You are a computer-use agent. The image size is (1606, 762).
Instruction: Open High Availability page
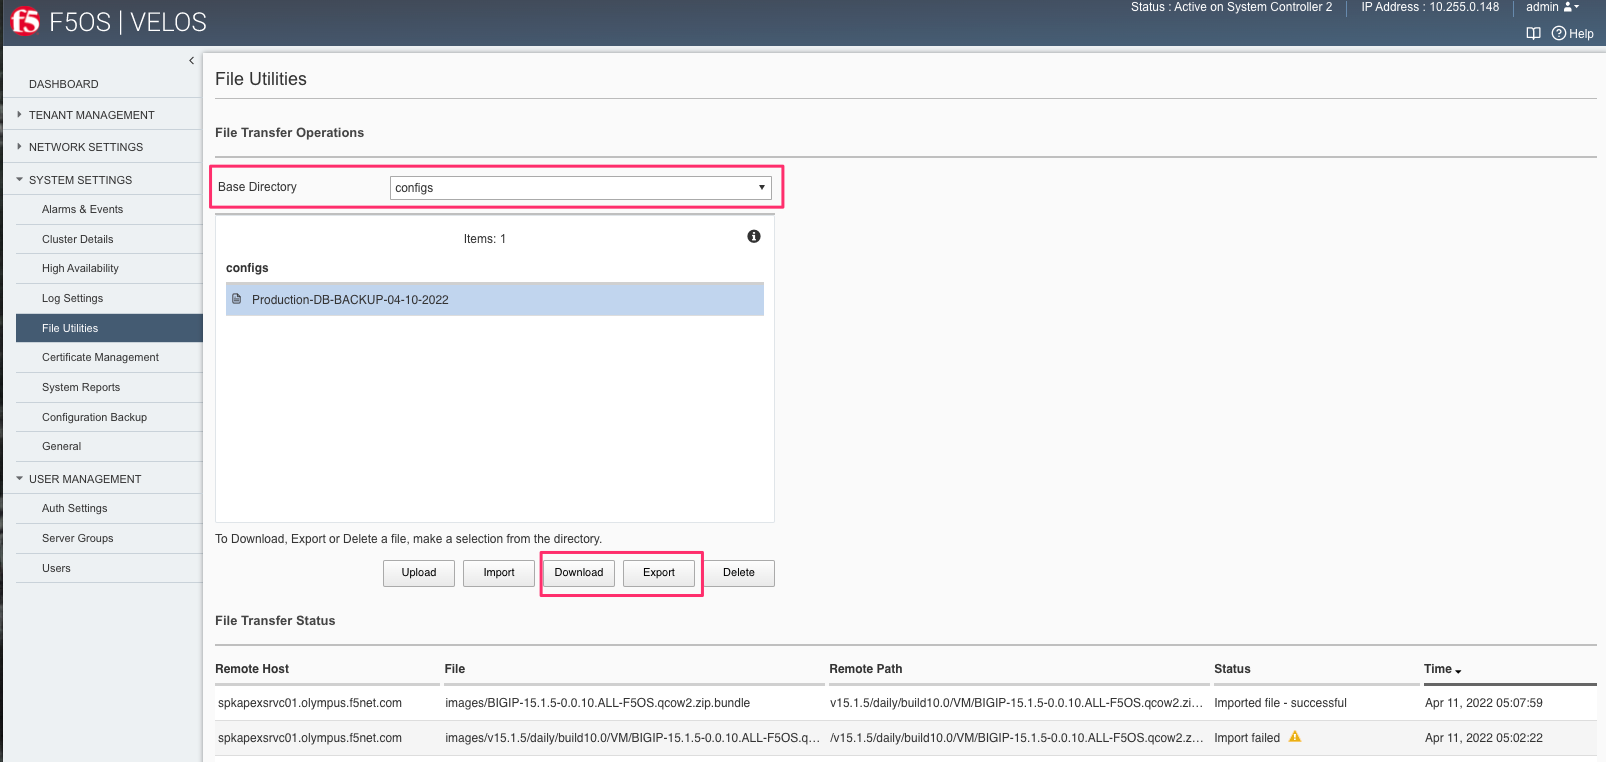coord(80,268)
